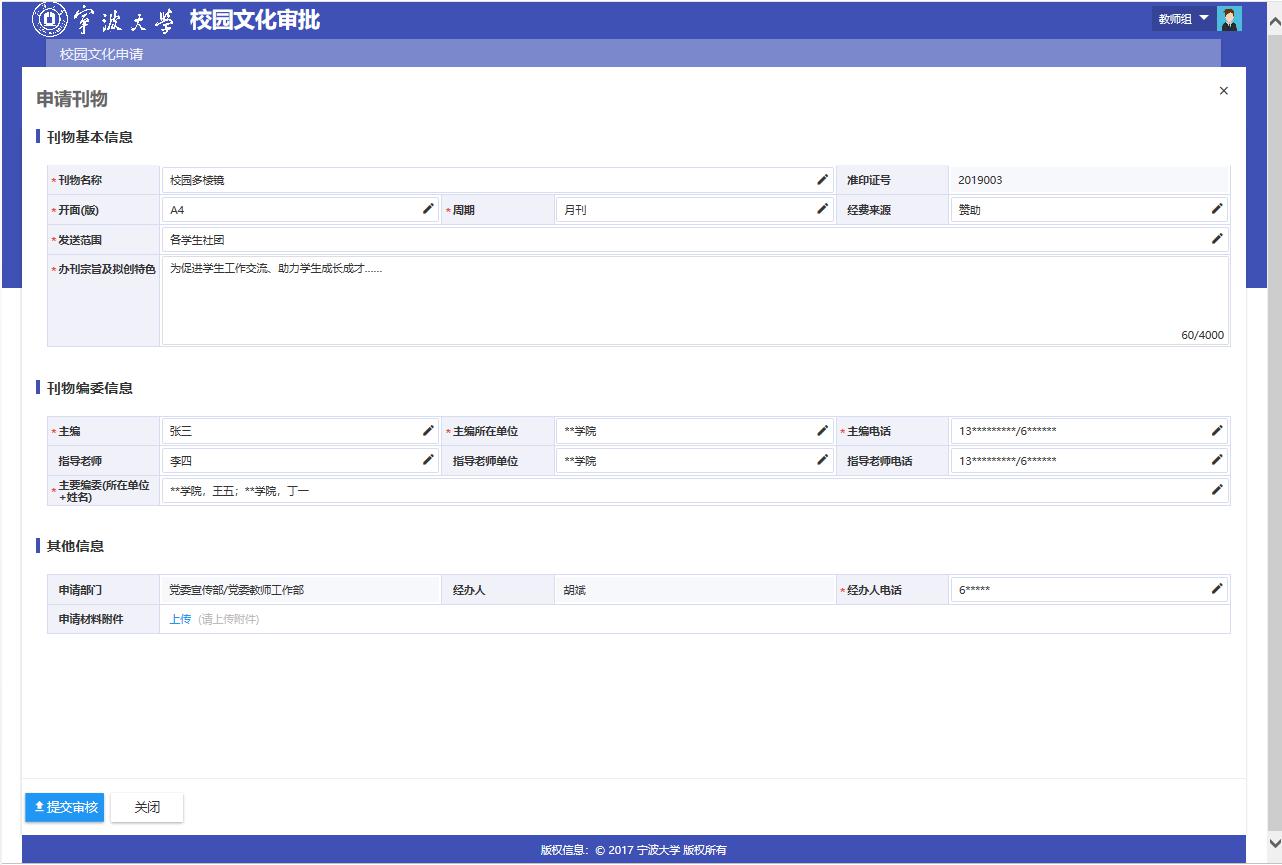Screen dimensions: 1282x865
Task: Click the pencil icon in 周期 field
Action: [822, 209]
